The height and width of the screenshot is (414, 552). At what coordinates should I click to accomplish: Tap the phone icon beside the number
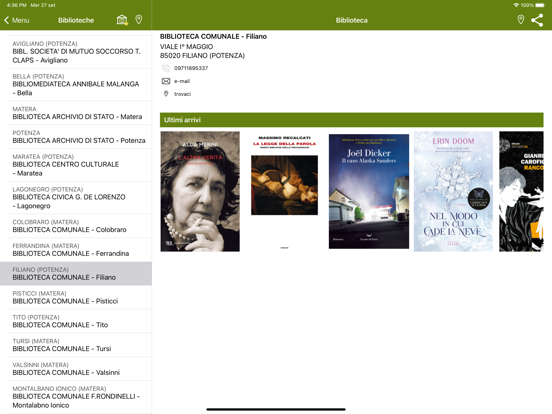(x=166, y=68)
